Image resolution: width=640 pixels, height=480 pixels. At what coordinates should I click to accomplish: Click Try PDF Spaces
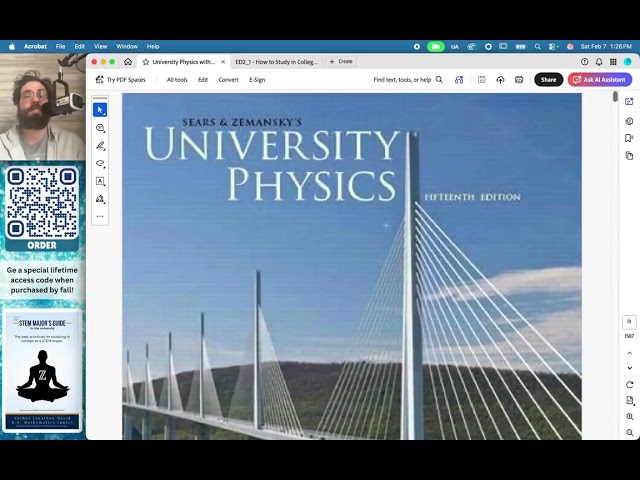click(x=120, y=80)
